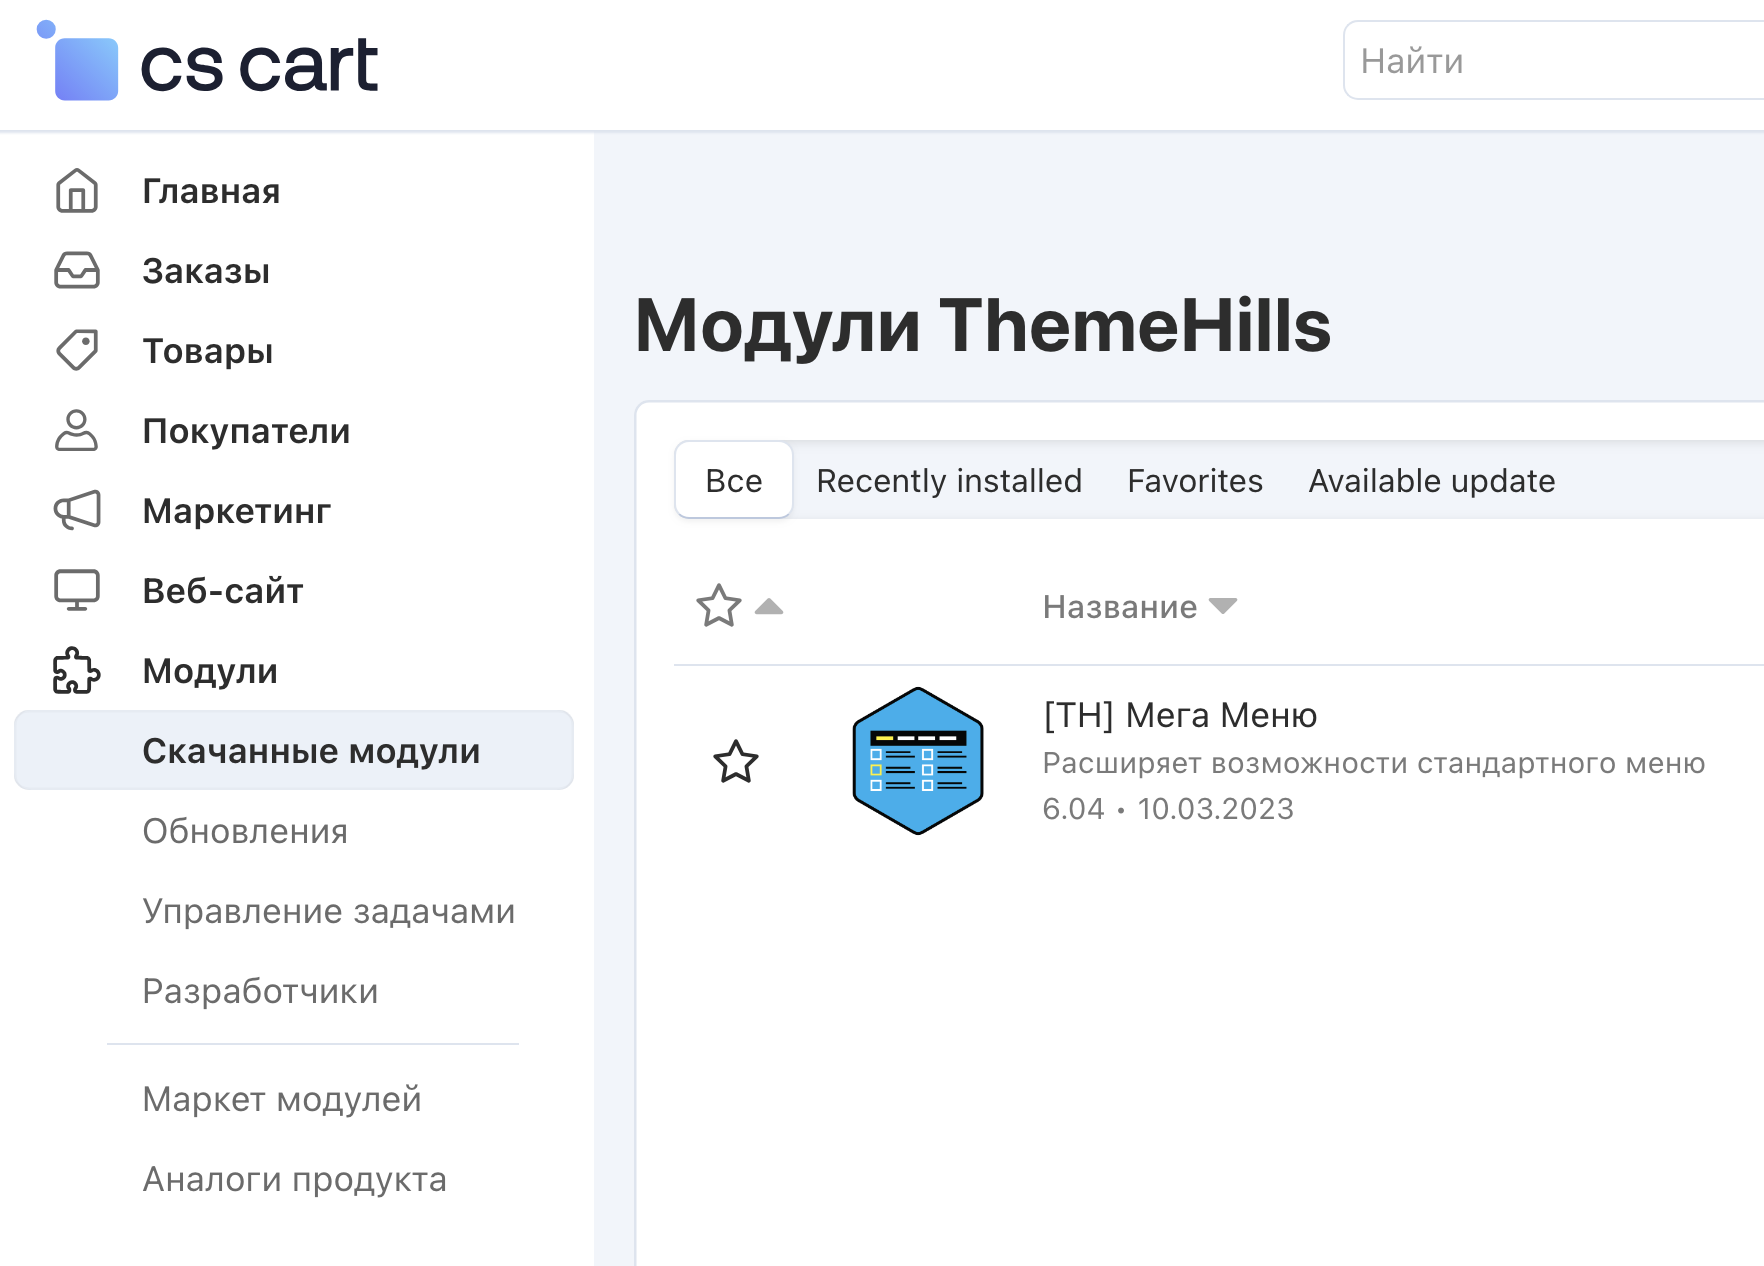Expand the Название sort dropdown
1764x1266 pixels.
tap(1223, 606)
